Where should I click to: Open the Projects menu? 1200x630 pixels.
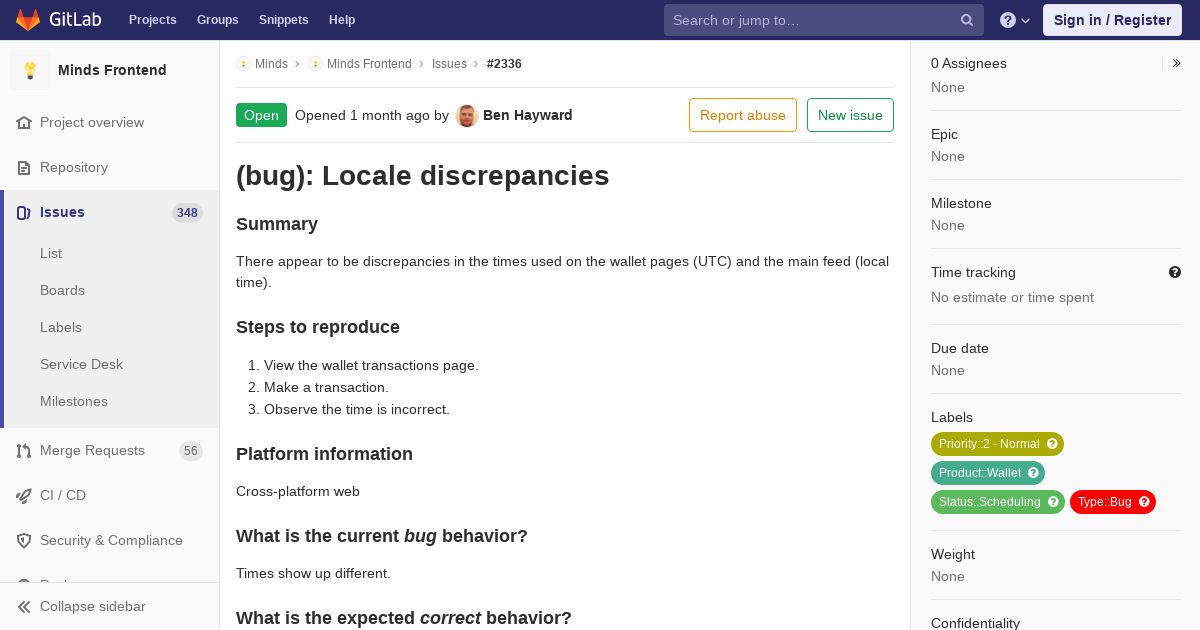153,20
